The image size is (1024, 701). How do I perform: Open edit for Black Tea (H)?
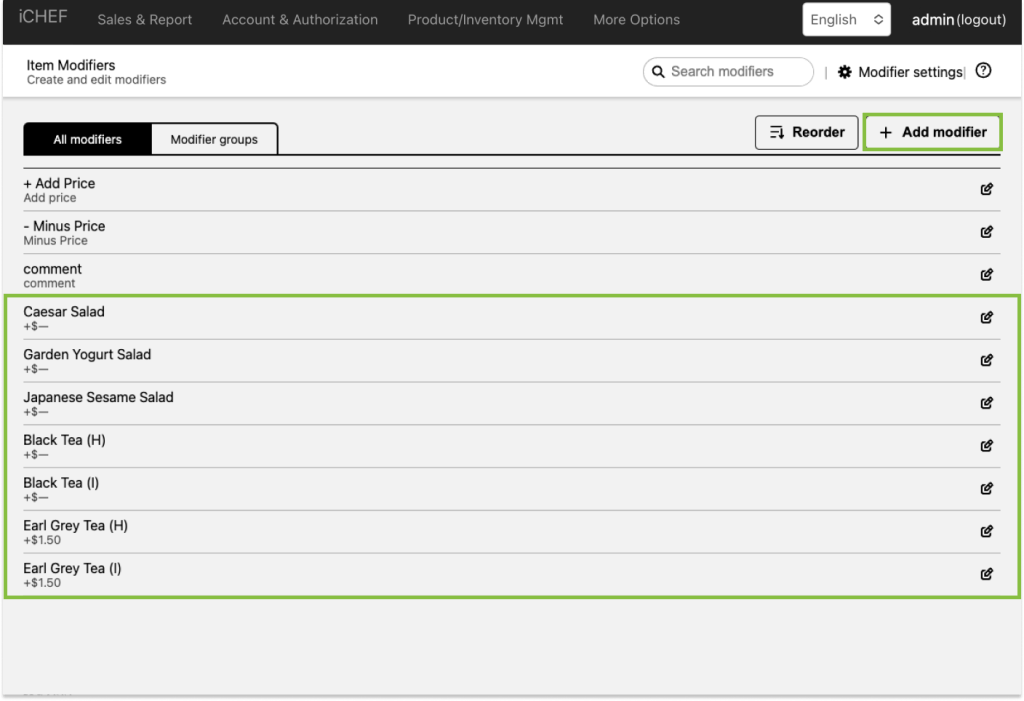987,446
